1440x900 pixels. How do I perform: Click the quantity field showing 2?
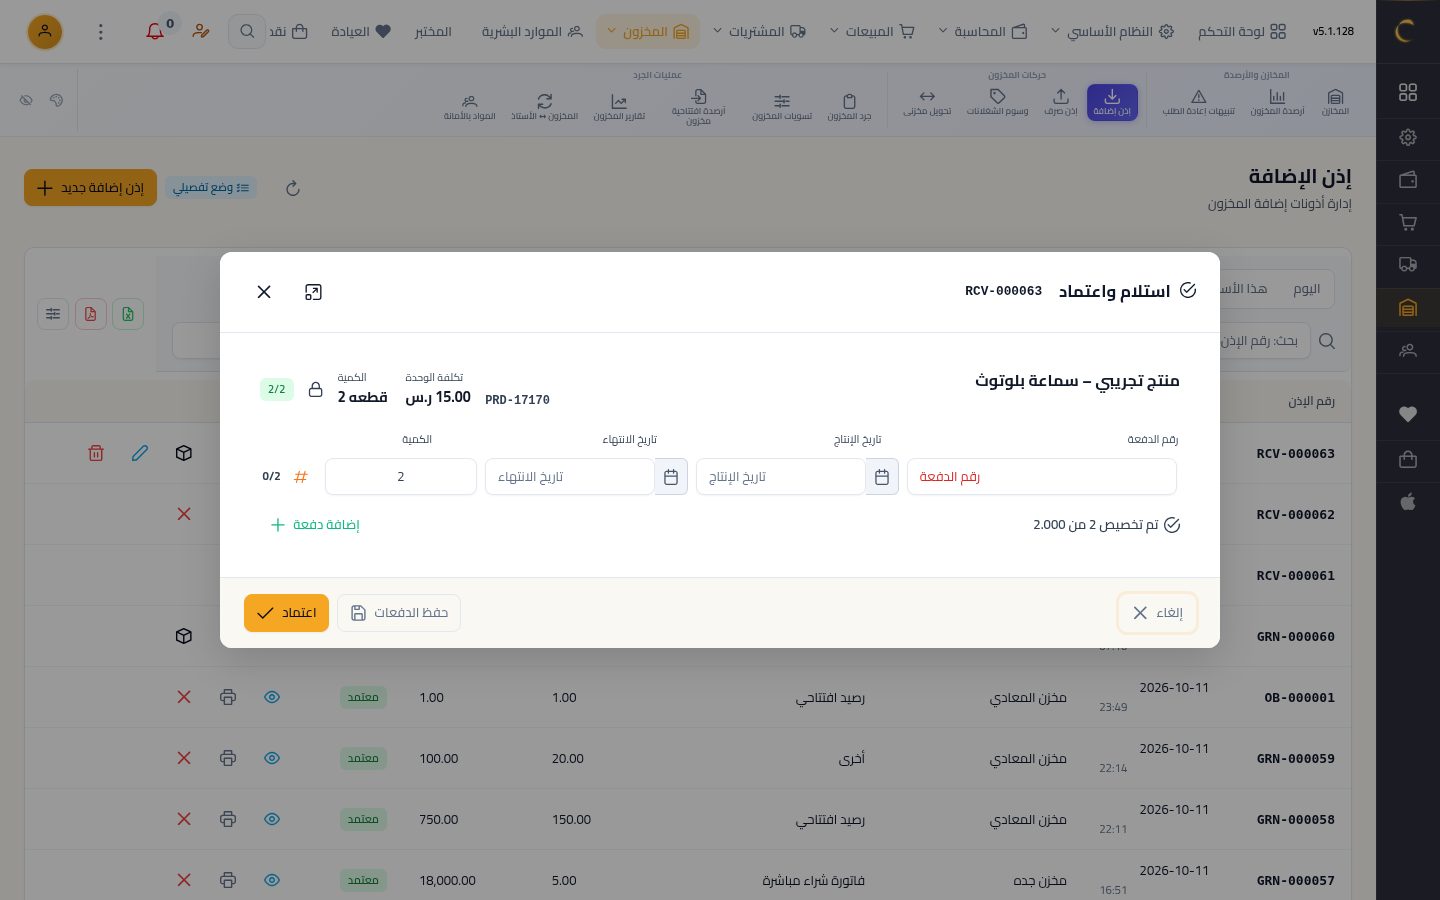(401, 477)
